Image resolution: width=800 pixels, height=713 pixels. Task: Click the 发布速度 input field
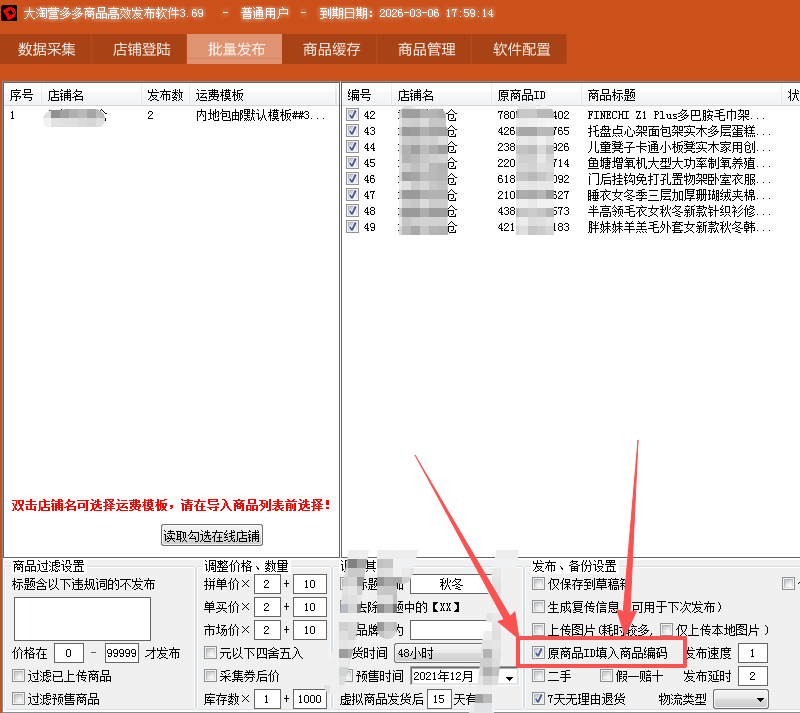coord(752,653)
